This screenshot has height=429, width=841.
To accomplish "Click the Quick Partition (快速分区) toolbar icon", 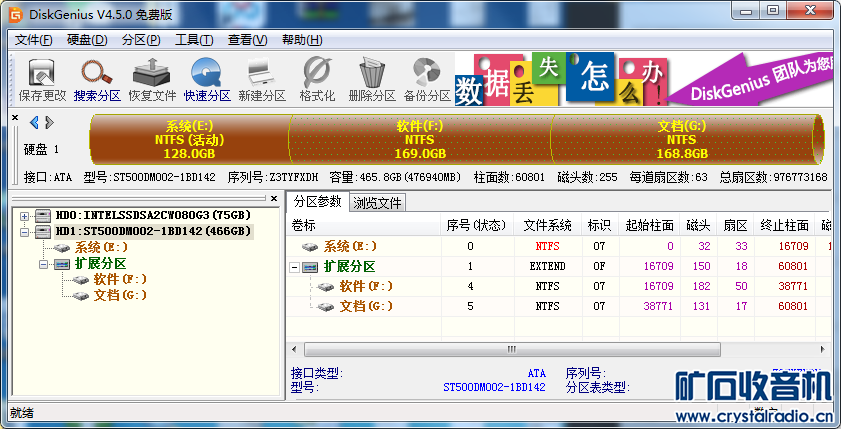I will [x=206, y=72].
